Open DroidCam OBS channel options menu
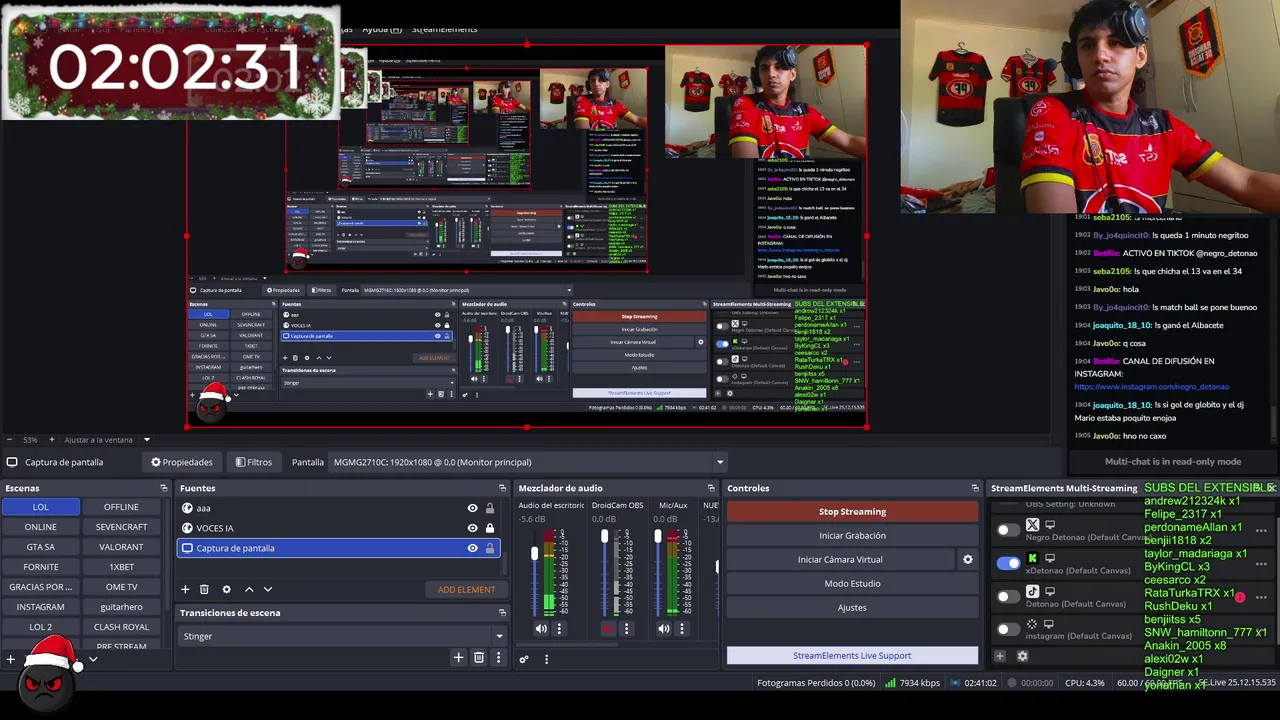Viewport: 1280px width, 720px height. (x=626, y=629)
